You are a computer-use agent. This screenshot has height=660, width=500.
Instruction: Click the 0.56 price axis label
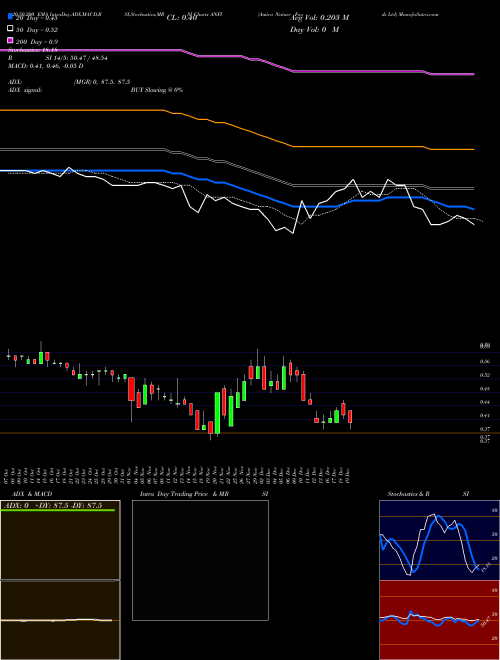[484, 361]
